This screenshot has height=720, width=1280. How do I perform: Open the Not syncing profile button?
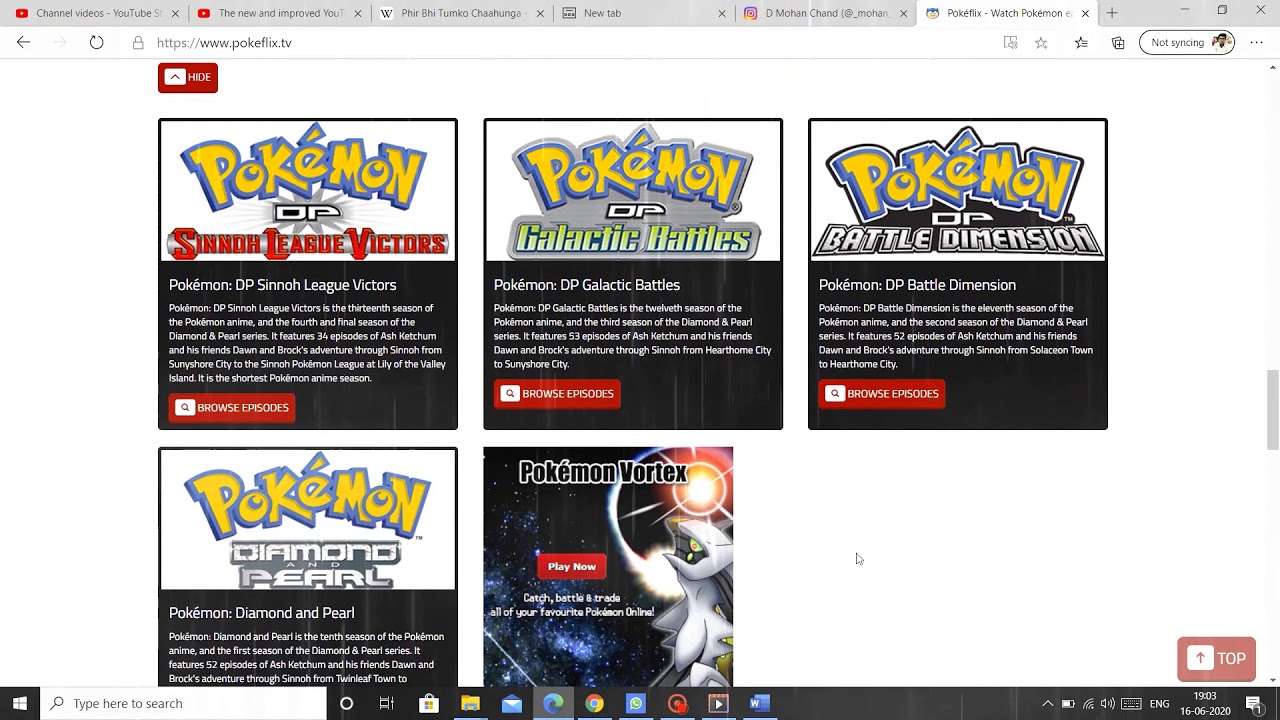pos(1188,43)
